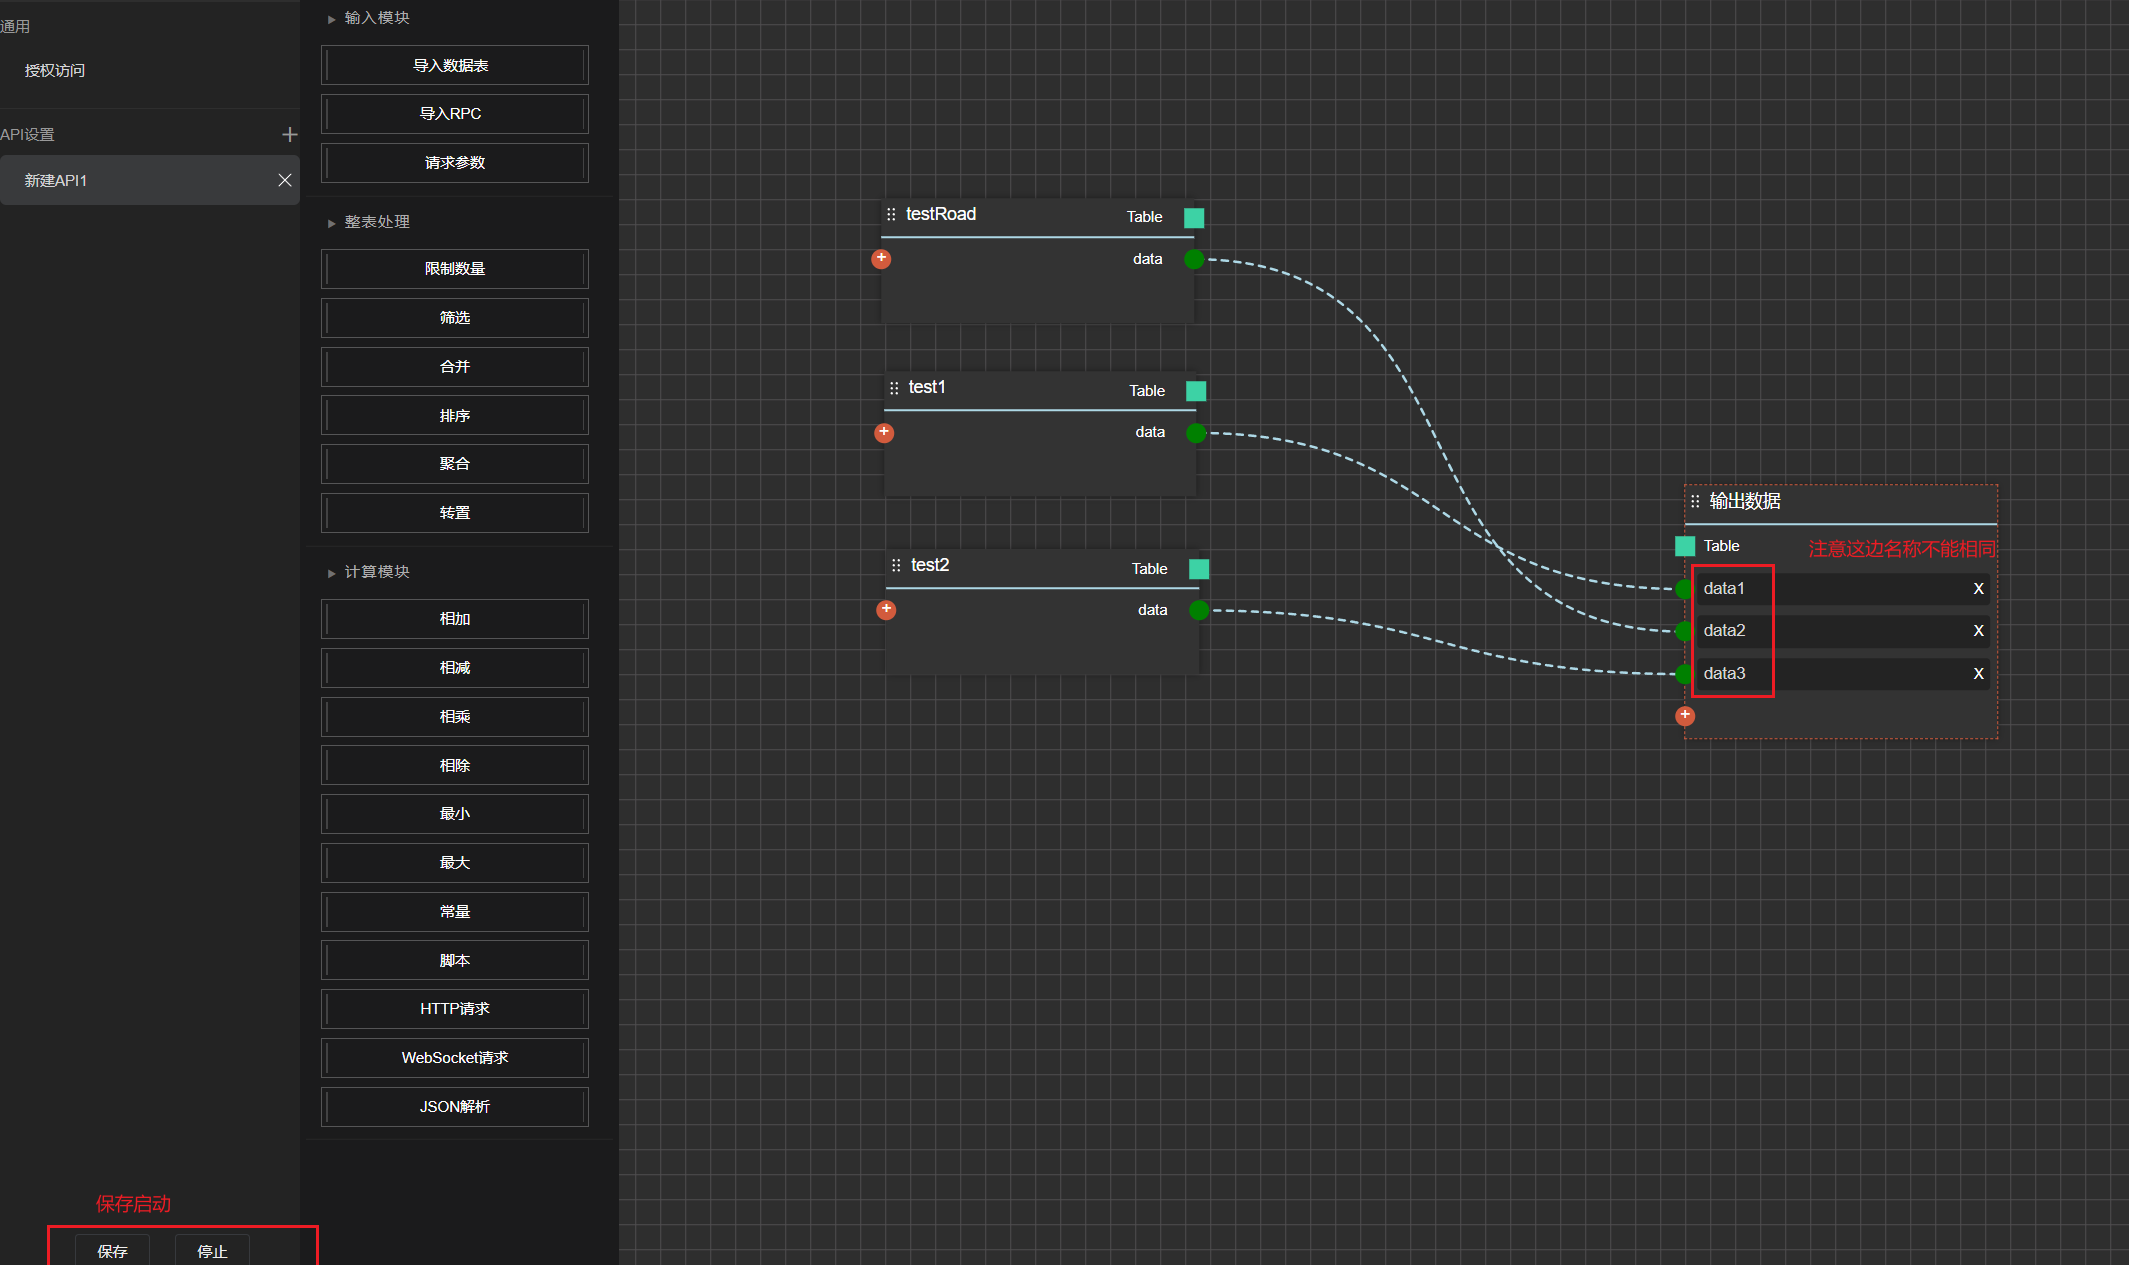Viewport: 2129px width, 1265px height.
Task: Delete the data3 output row with X
Action: pos(1978,674)
